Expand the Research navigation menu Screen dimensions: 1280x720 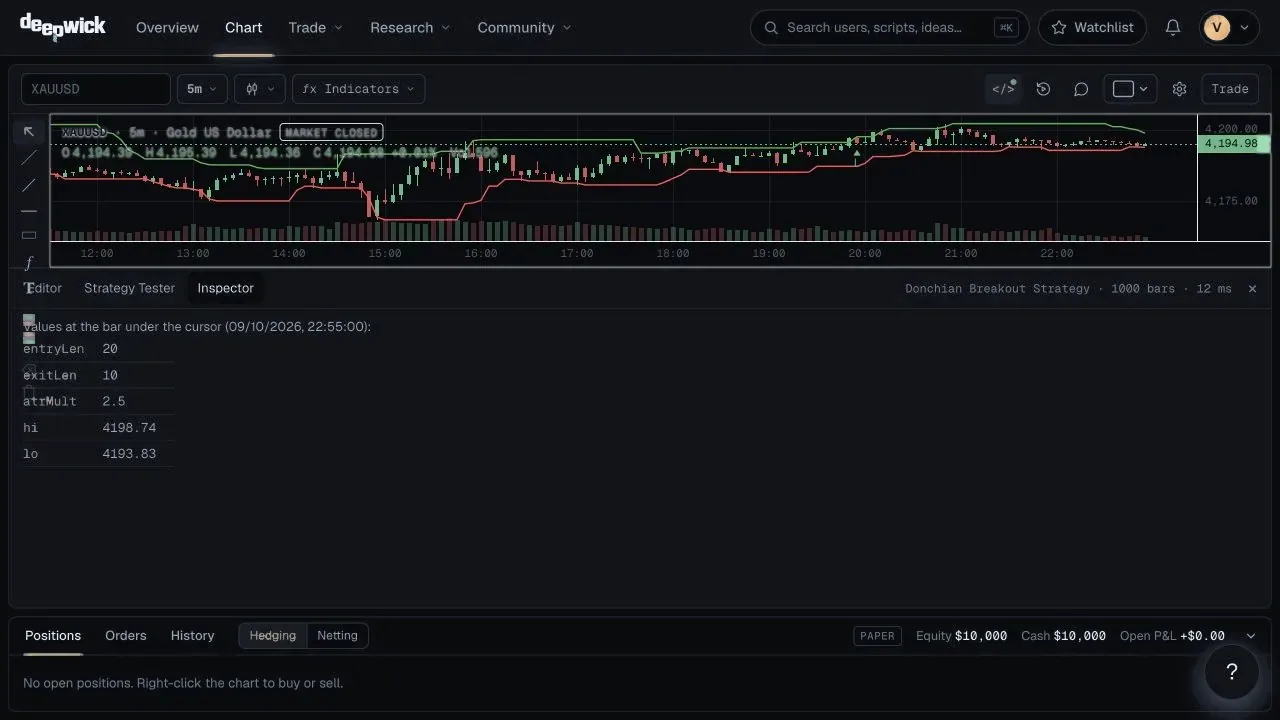[410, 28]
